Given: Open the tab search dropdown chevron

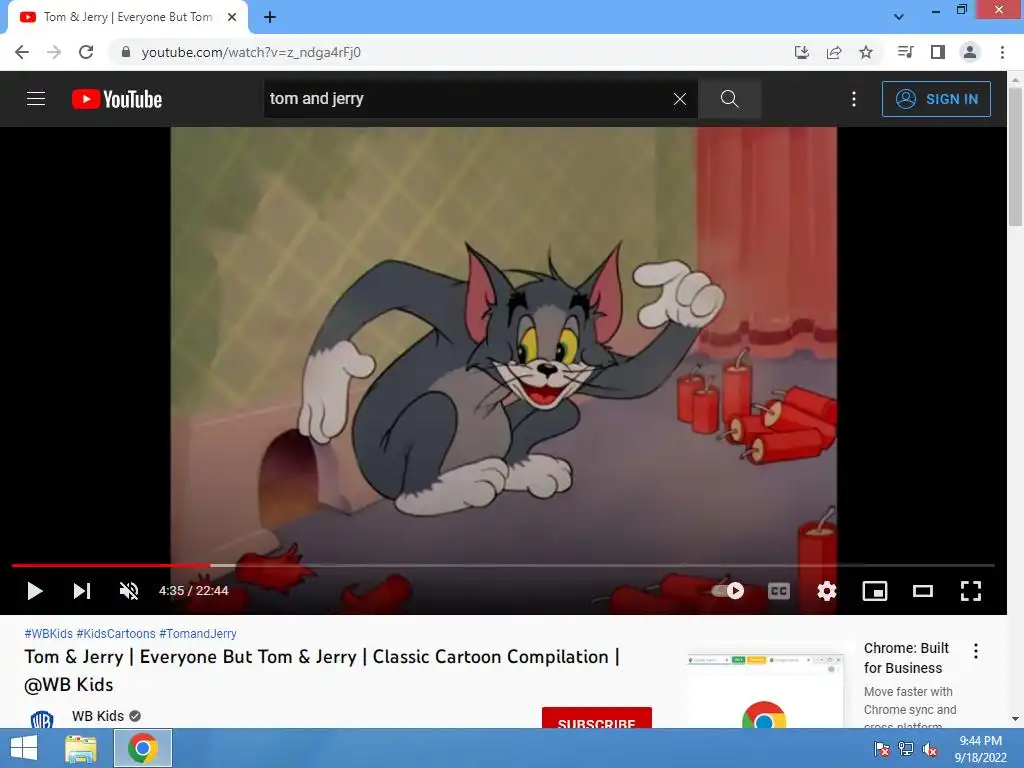Looking at the screenshot, I should [x=899, y=17].
